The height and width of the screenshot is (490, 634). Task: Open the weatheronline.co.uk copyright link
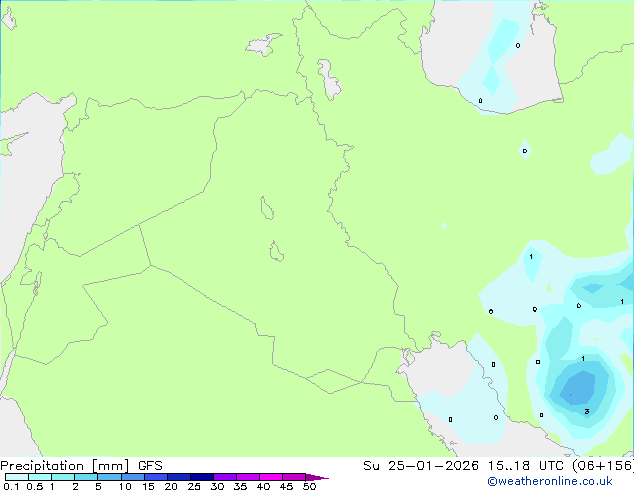[x=549, y=481]
